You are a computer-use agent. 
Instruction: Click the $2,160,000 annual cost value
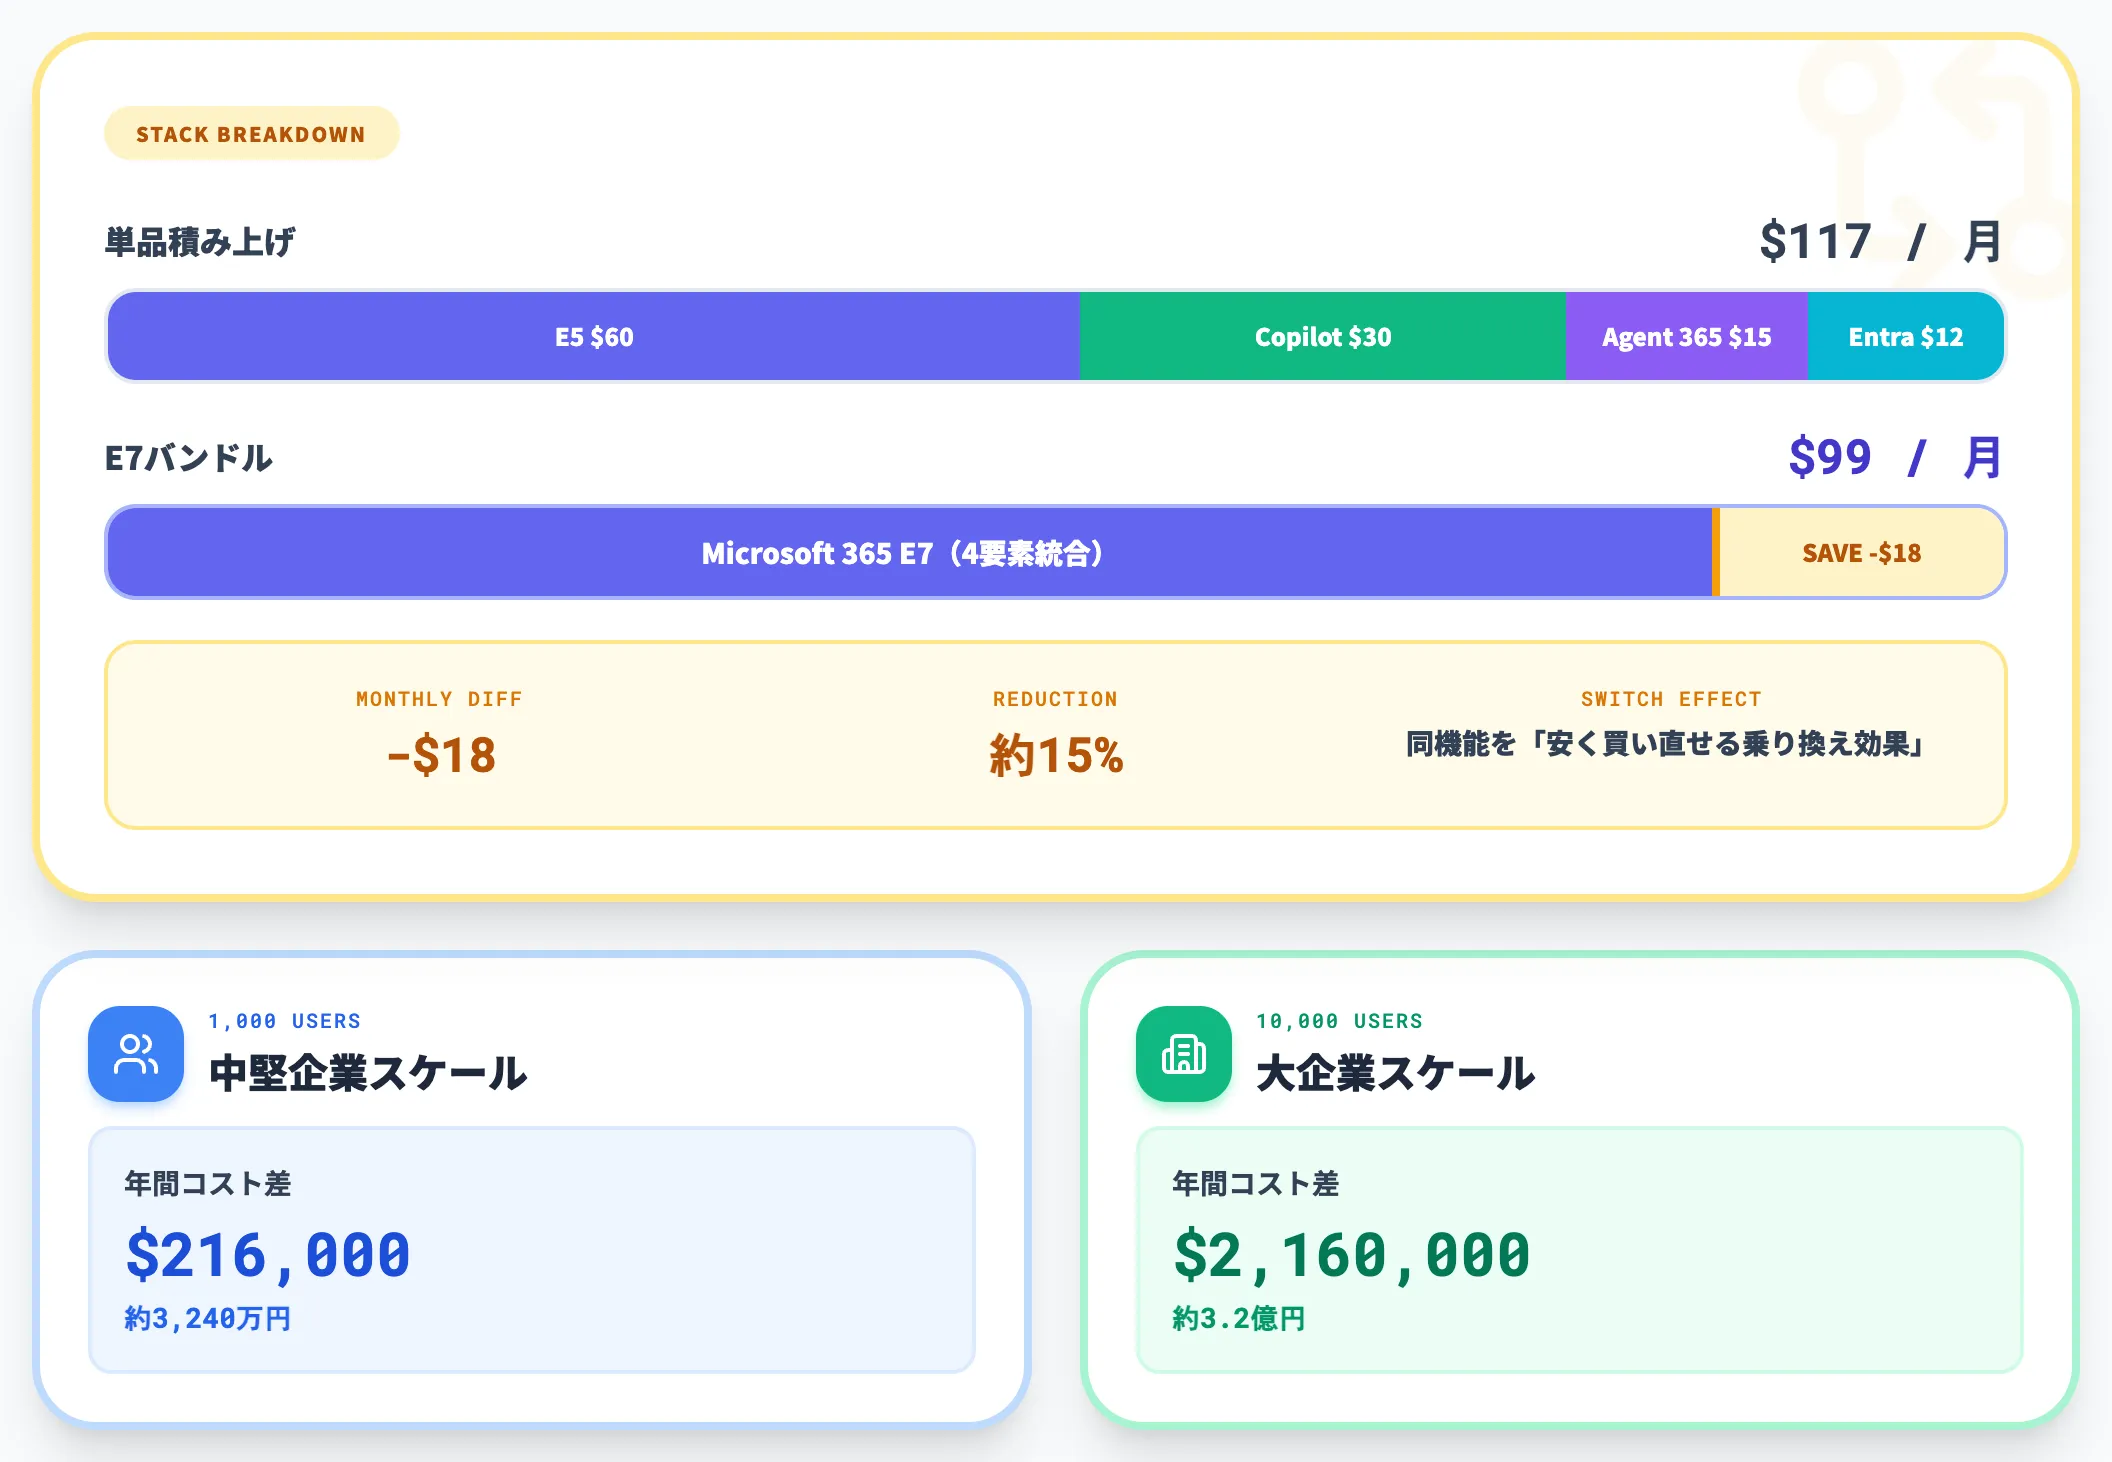[x=1352, y=1256]
